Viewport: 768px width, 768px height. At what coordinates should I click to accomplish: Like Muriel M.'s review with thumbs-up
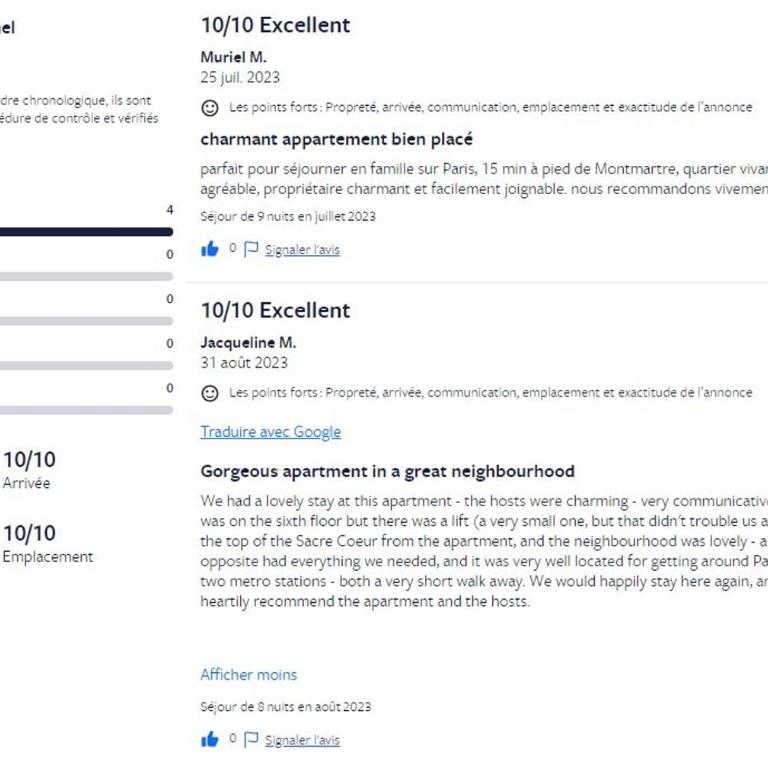click(210, 249)
